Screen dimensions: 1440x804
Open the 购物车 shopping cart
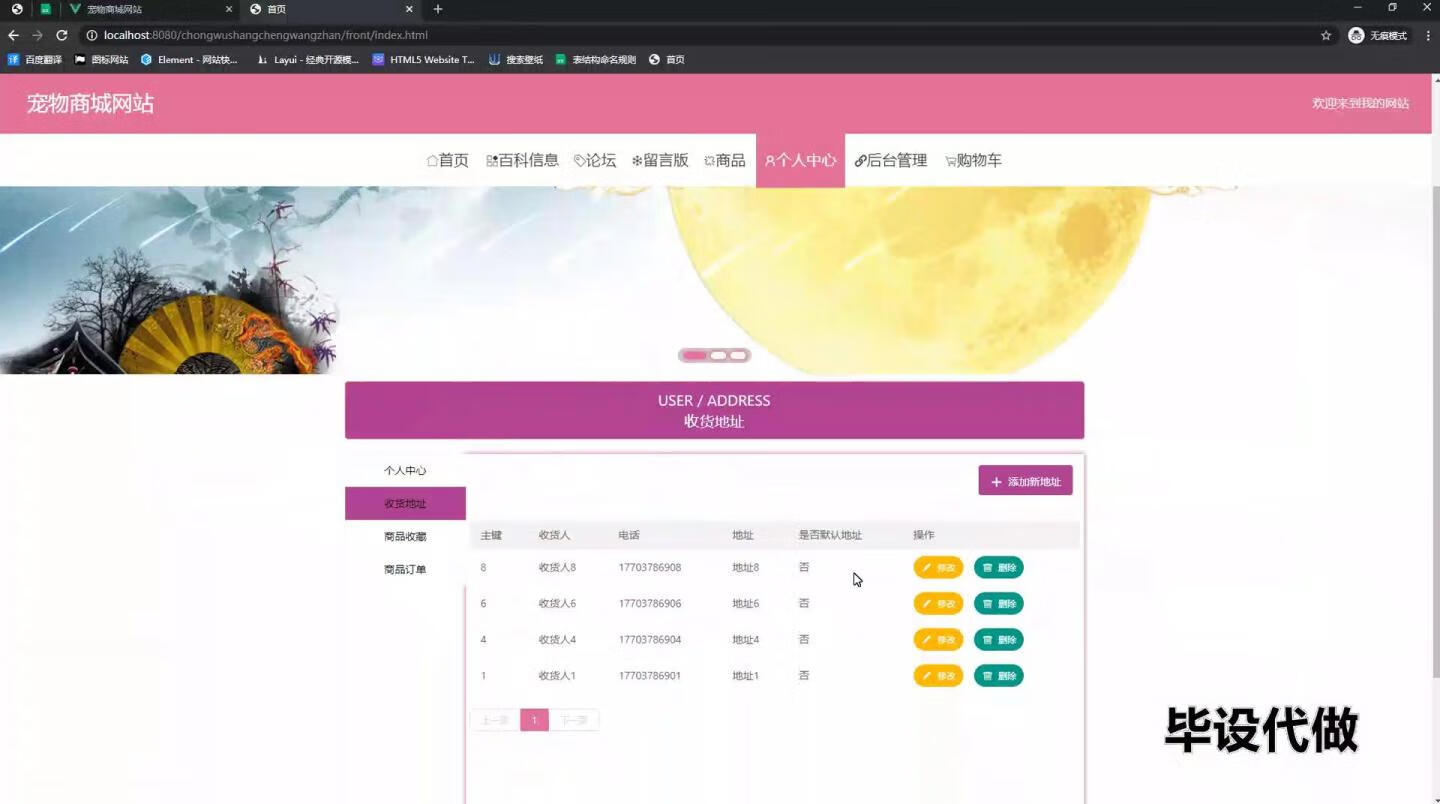(x=973, y=160)
